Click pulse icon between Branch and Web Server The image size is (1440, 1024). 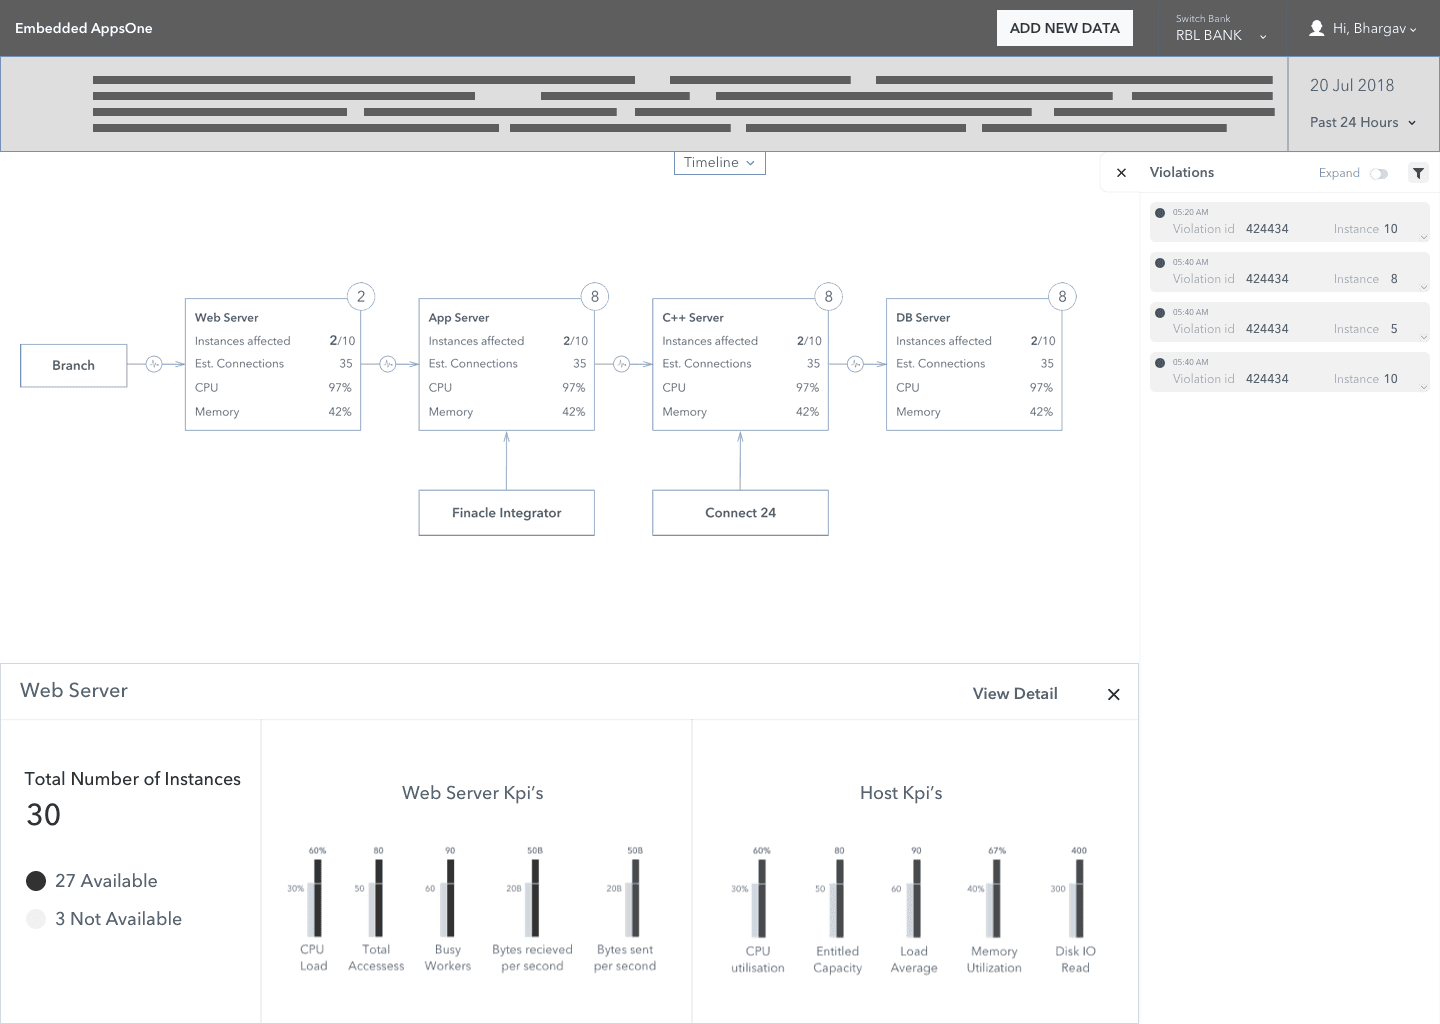(154, 364)
